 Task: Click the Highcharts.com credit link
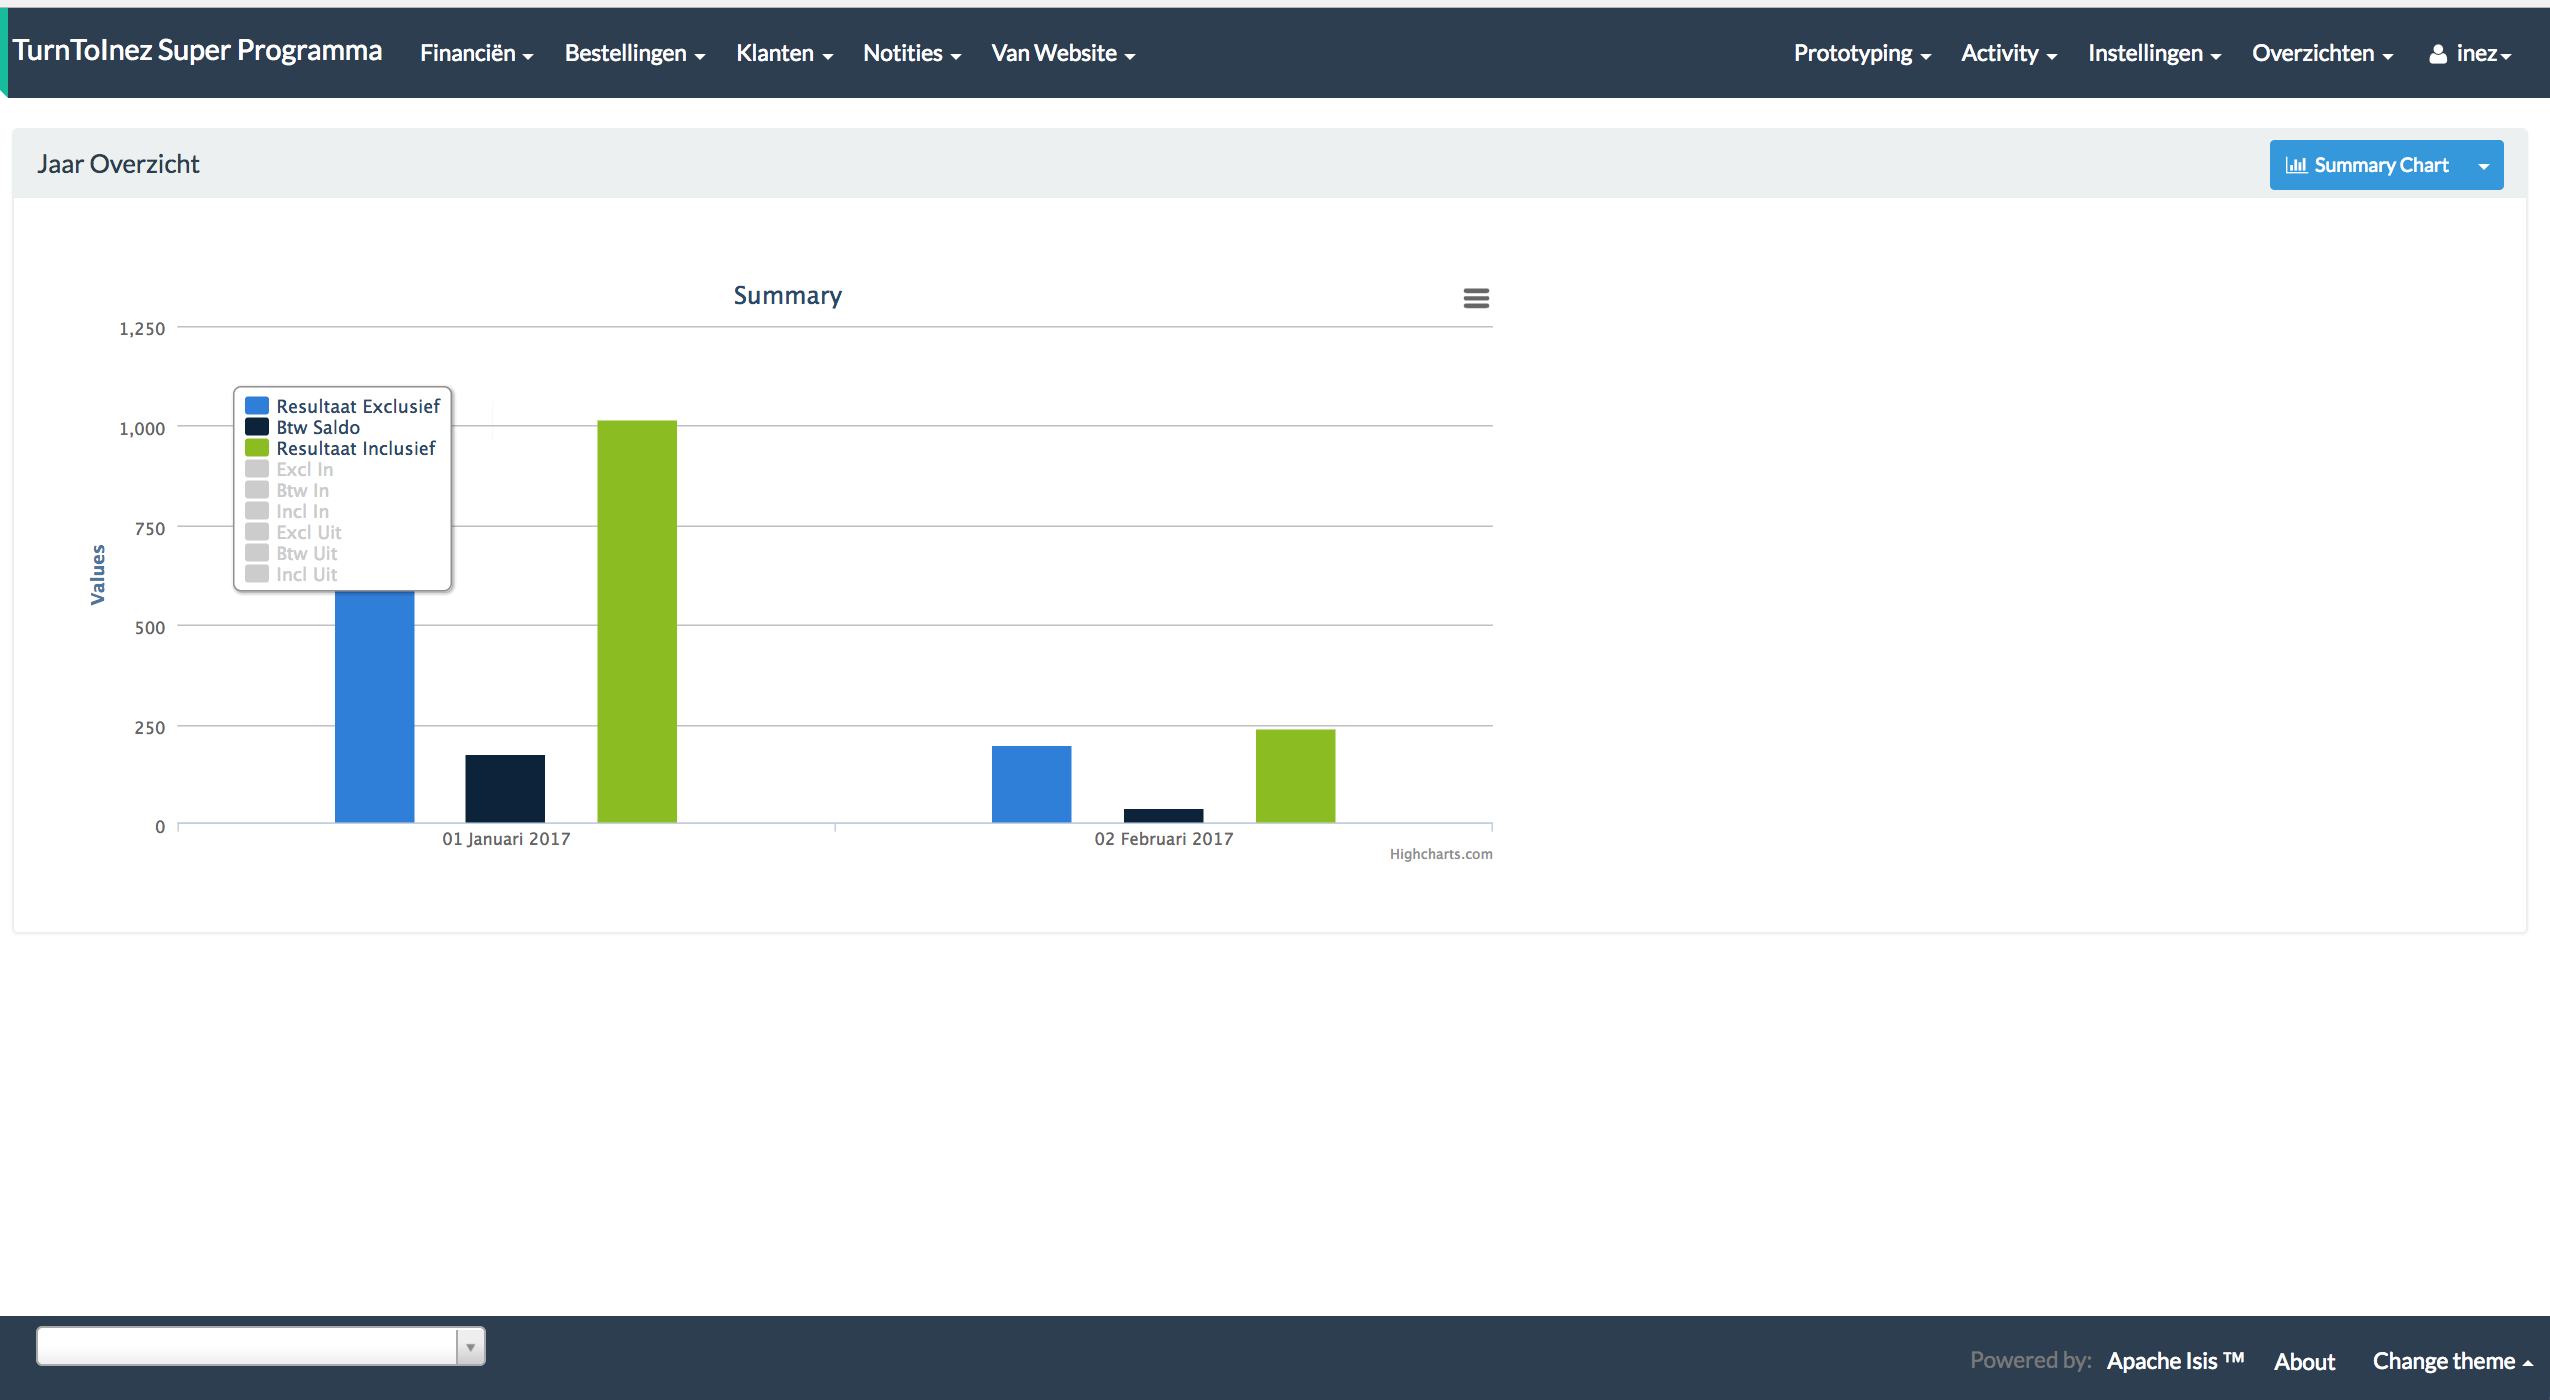(x=1440, y=854)
